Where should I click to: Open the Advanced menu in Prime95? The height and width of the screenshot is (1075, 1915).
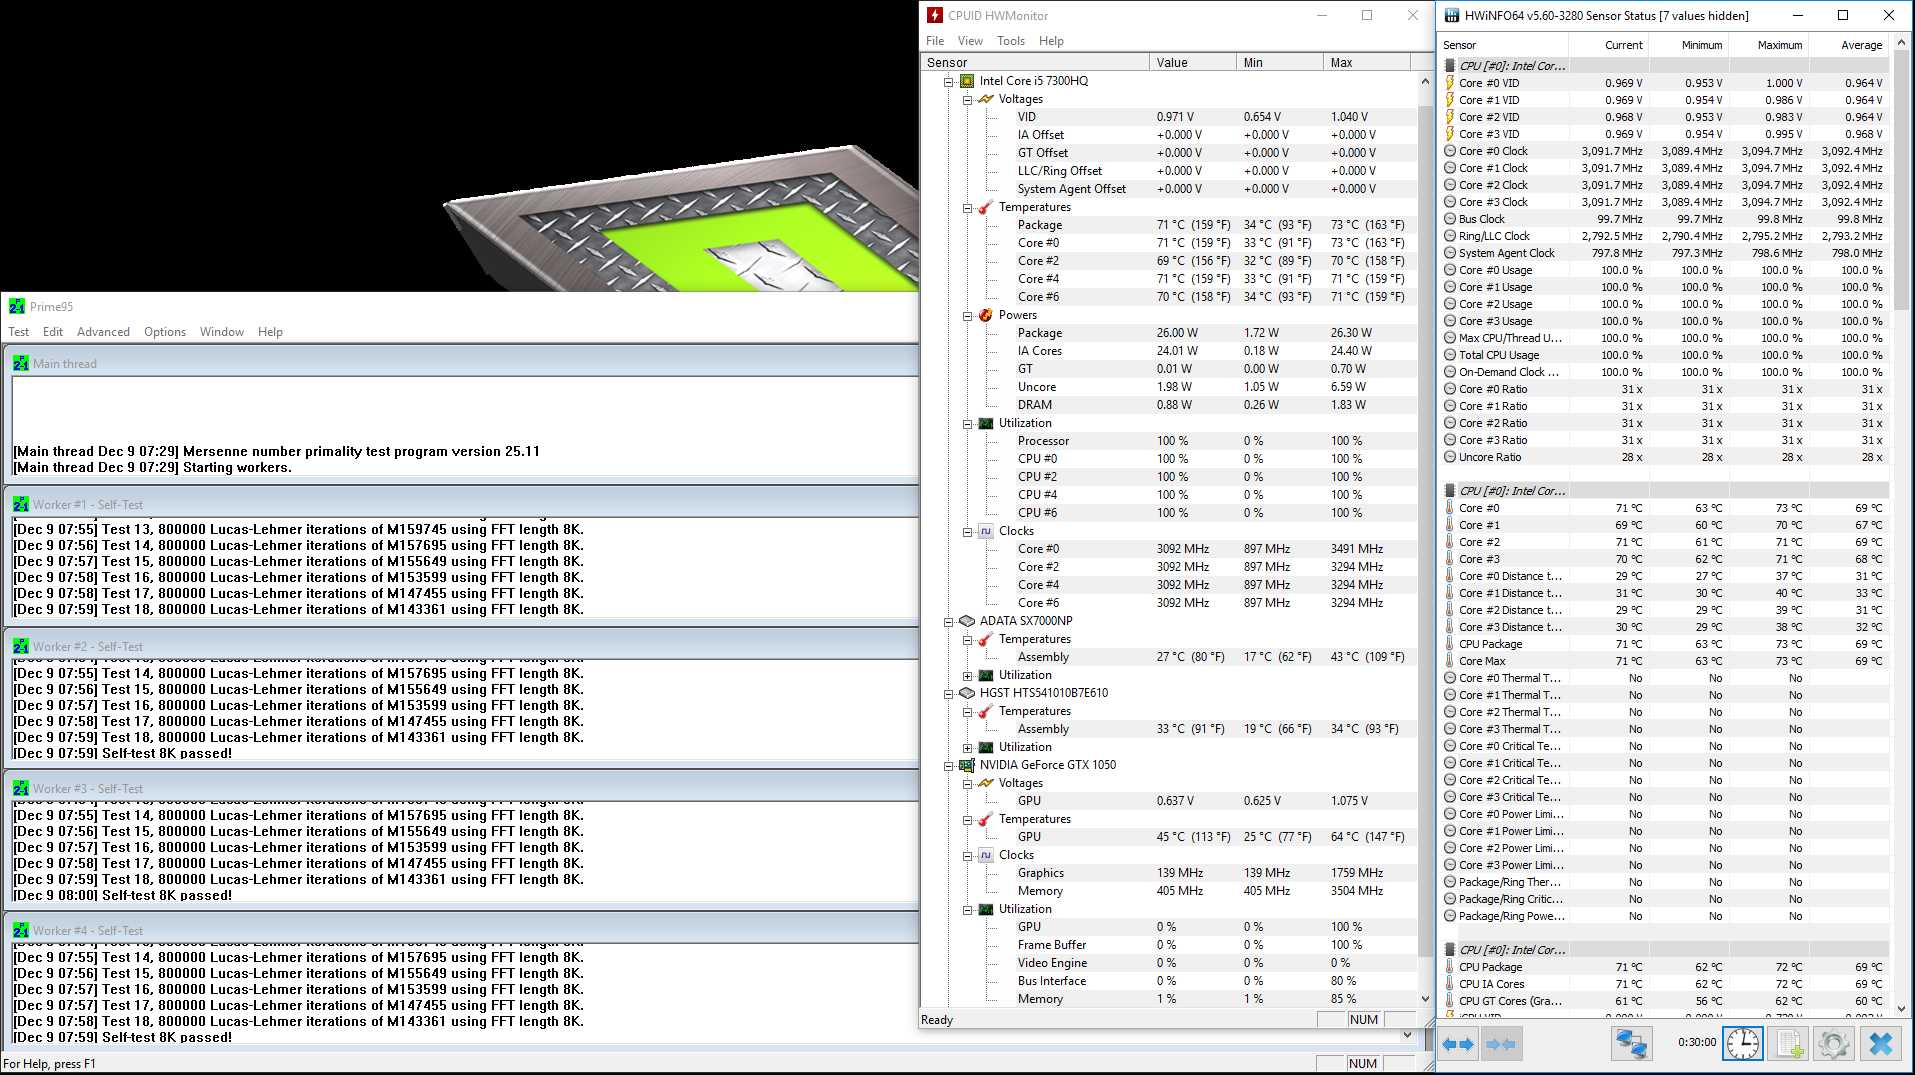(103, 332)
